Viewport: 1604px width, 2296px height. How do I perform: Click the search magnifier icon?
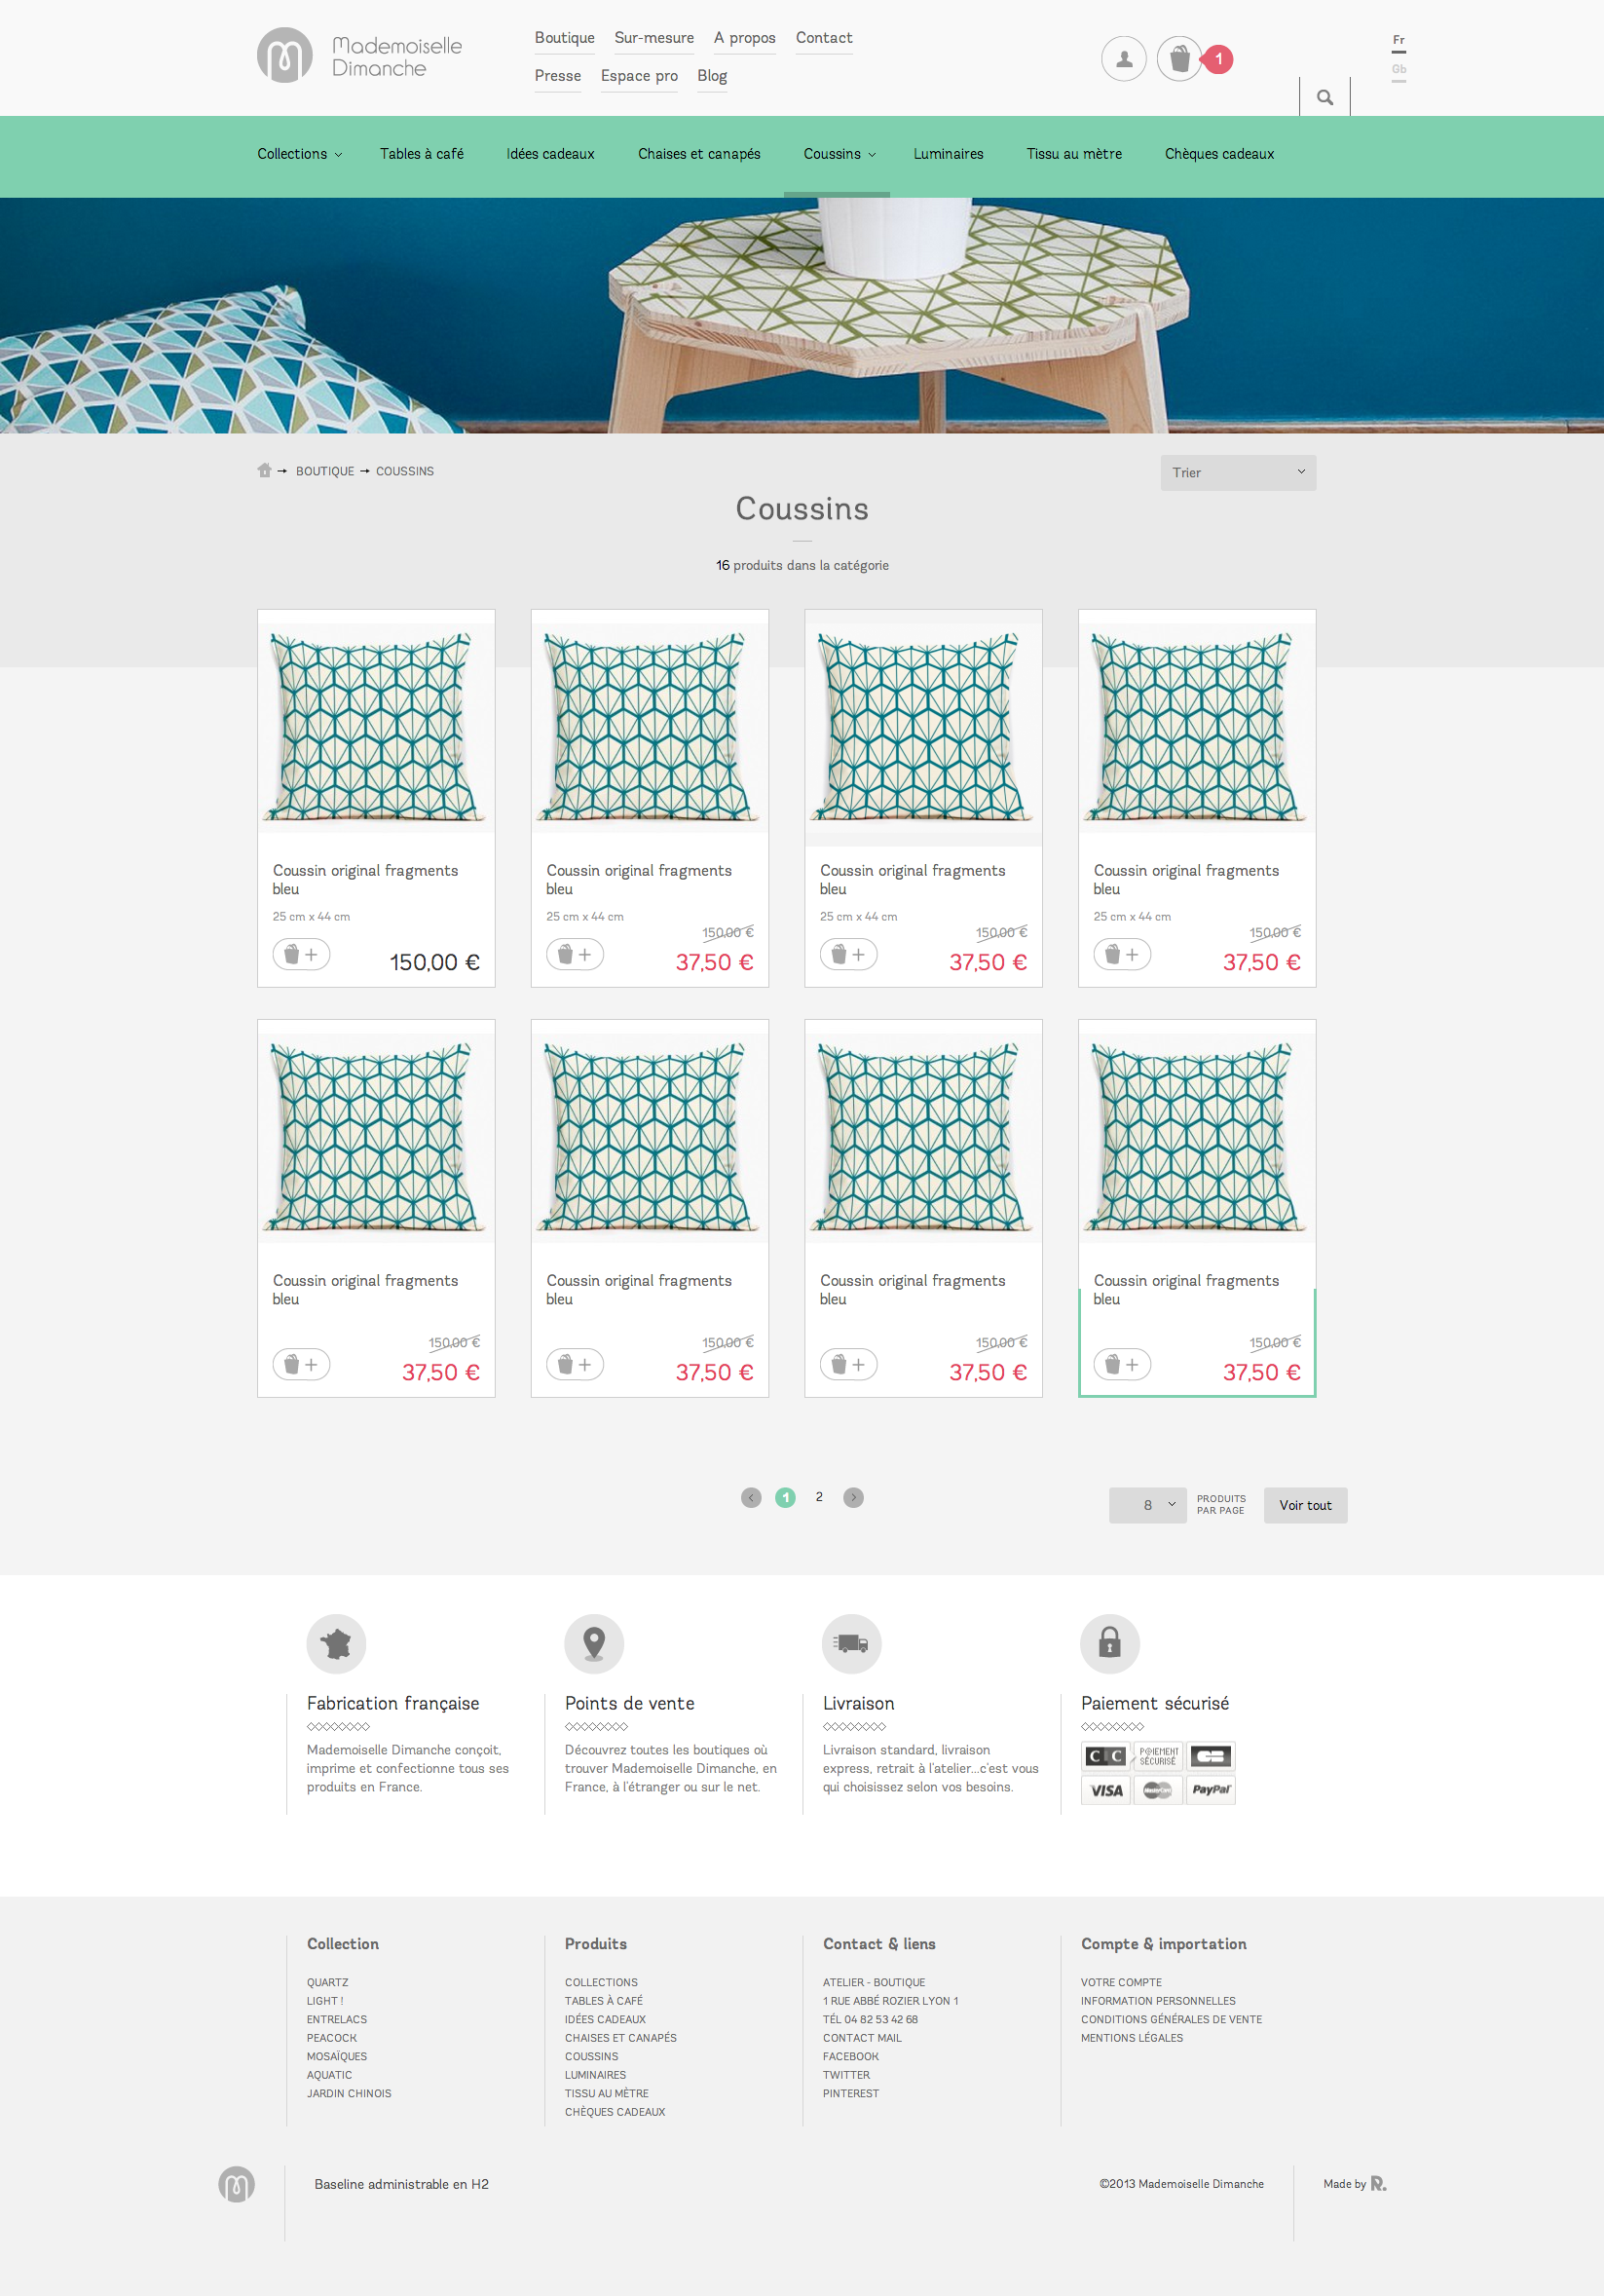coord(1325,97)
